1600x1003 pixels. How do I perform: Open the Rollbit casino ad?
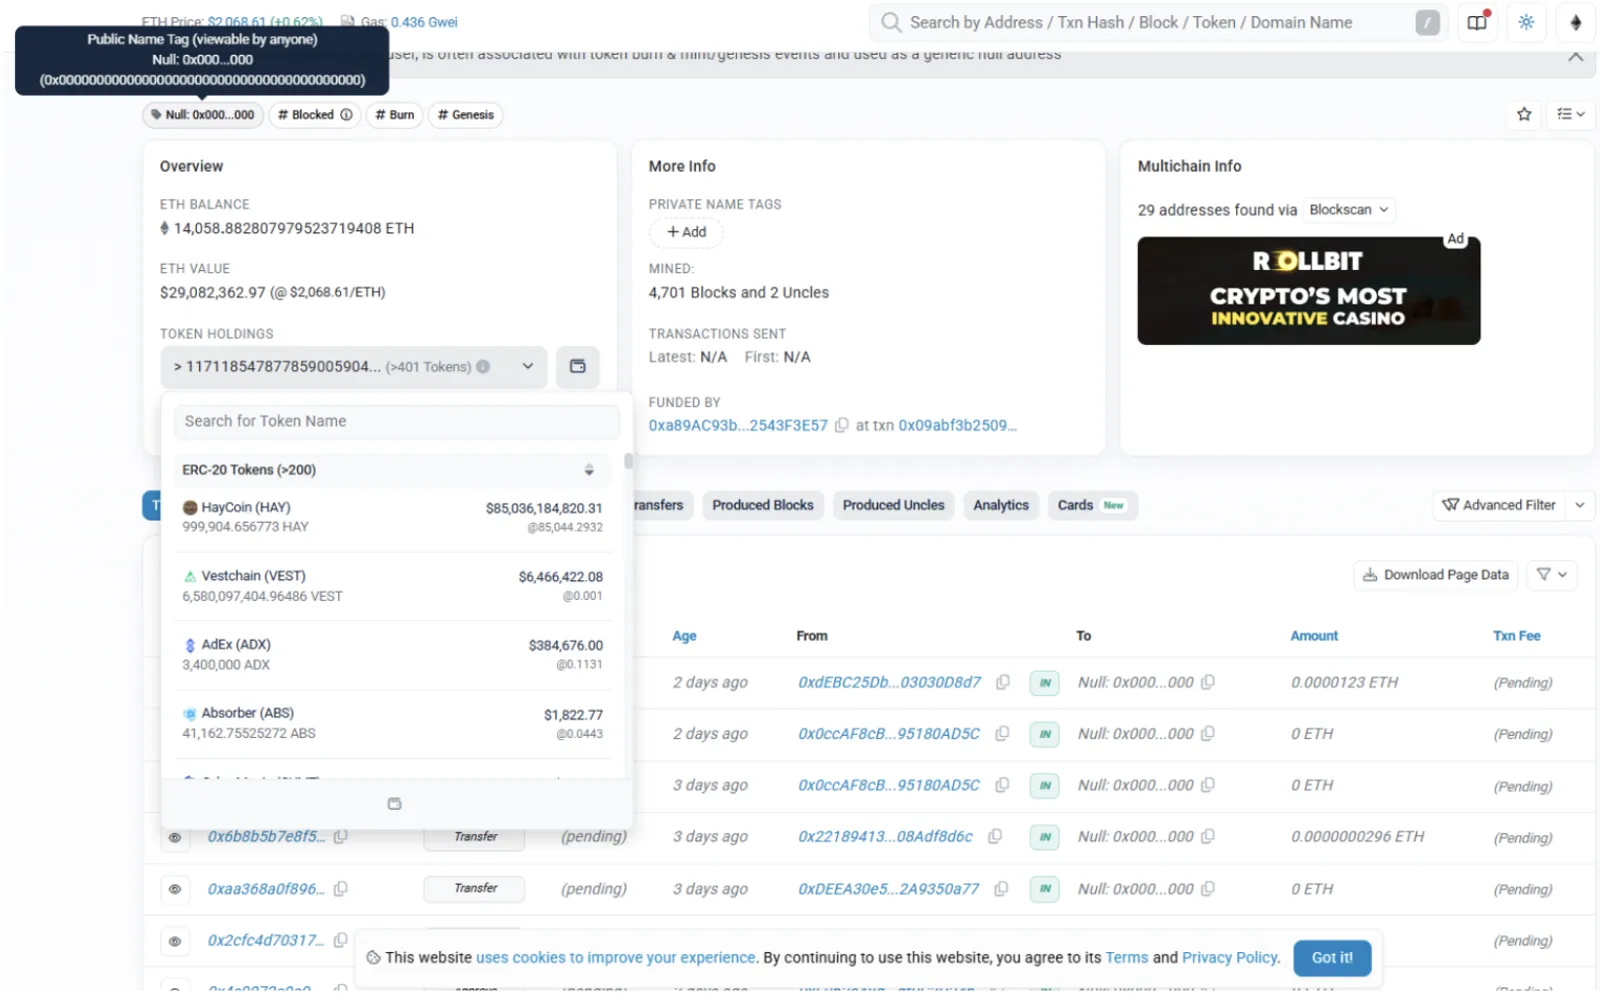pyautogui.click(x=1308, y=291)
